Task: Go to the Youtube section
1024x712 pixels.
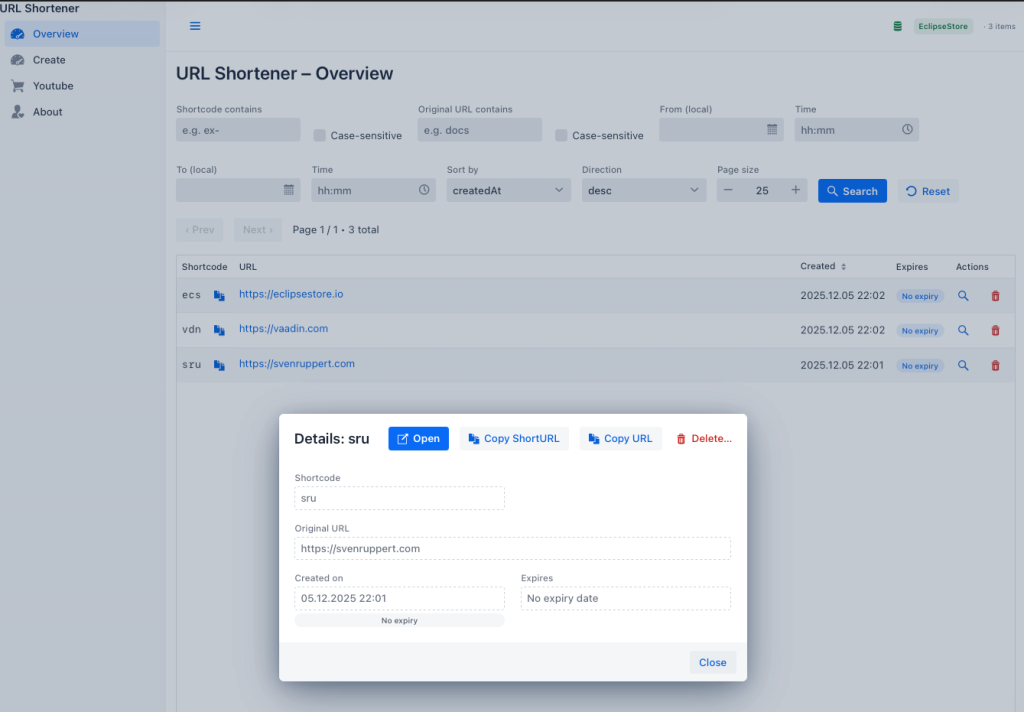Action: click(55, 86)
